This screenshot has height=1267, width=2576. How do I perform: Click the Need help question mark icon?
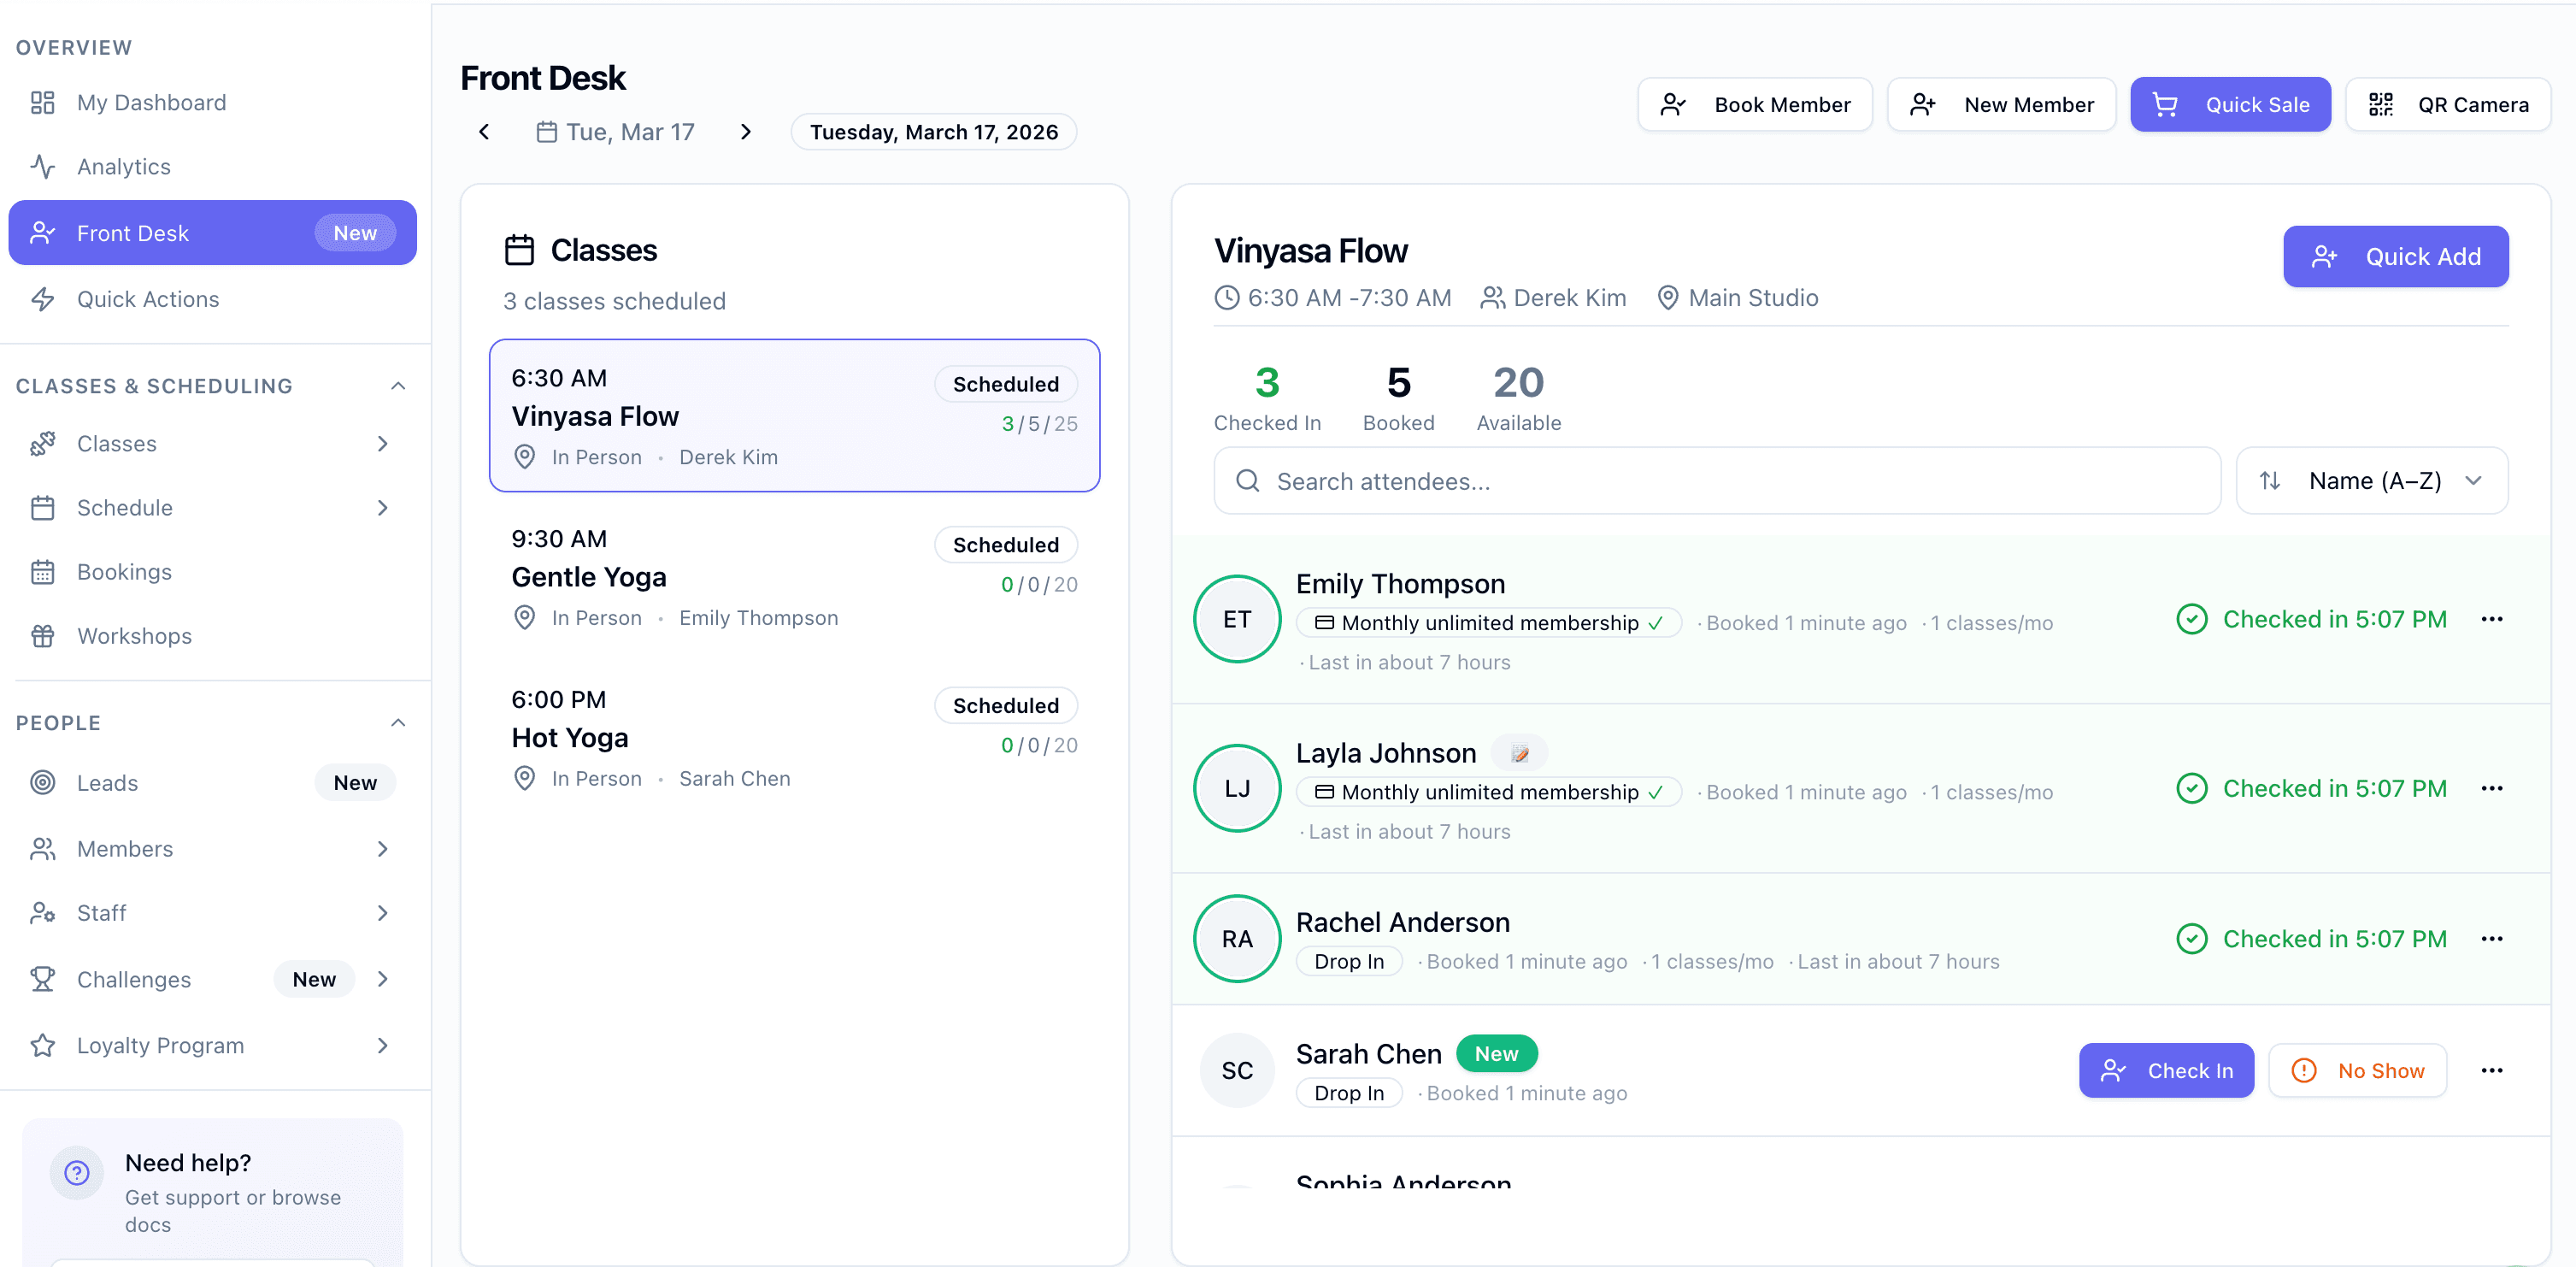coord(77,1173)
